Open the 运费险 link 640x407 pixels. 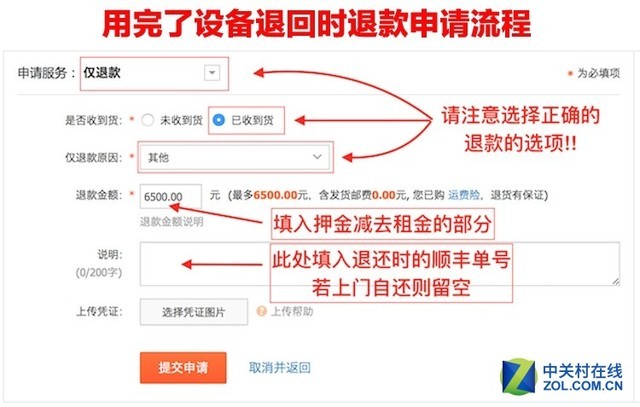click(464, 195)
